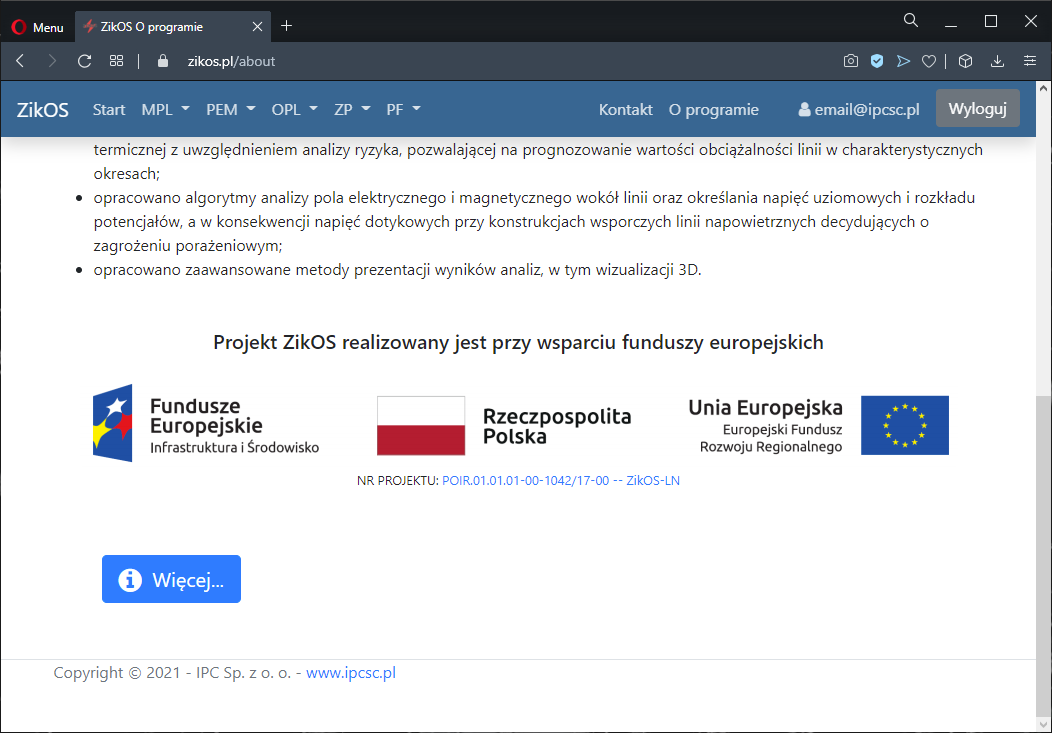Open the downloads panel icon

[x=997, y=61]
